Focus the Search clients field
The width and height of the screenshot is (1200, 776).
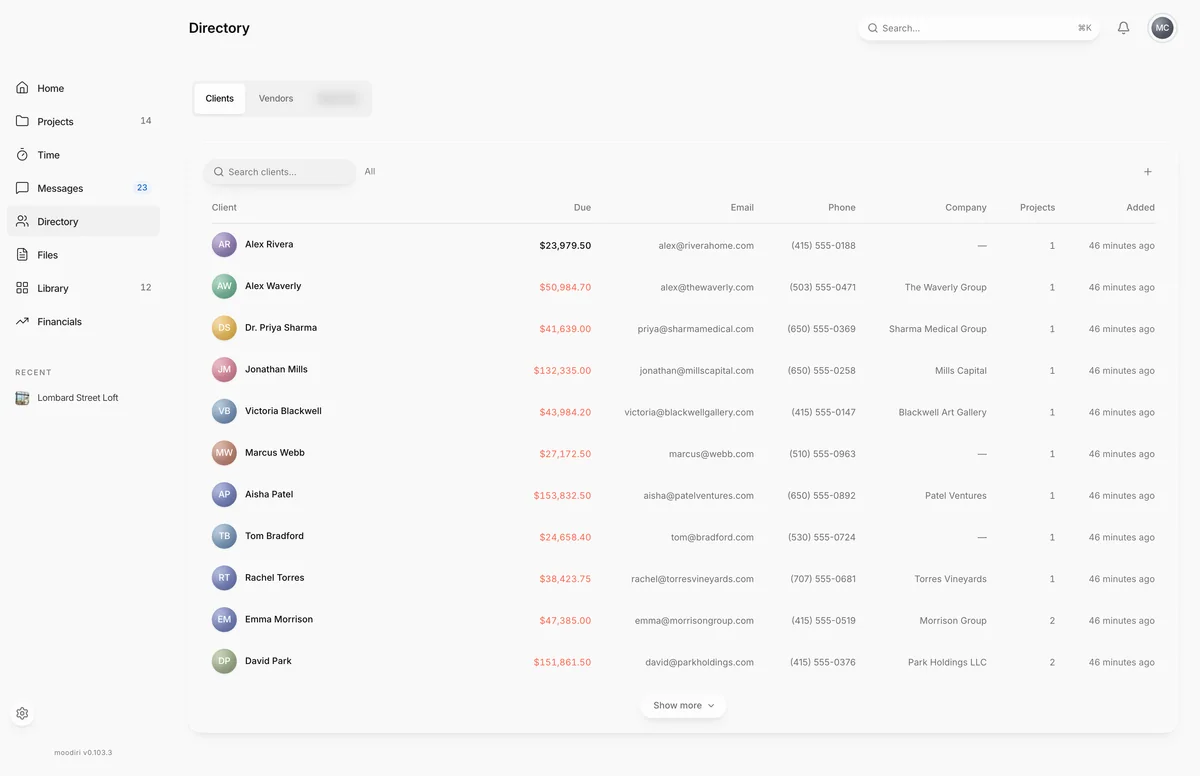280,172
